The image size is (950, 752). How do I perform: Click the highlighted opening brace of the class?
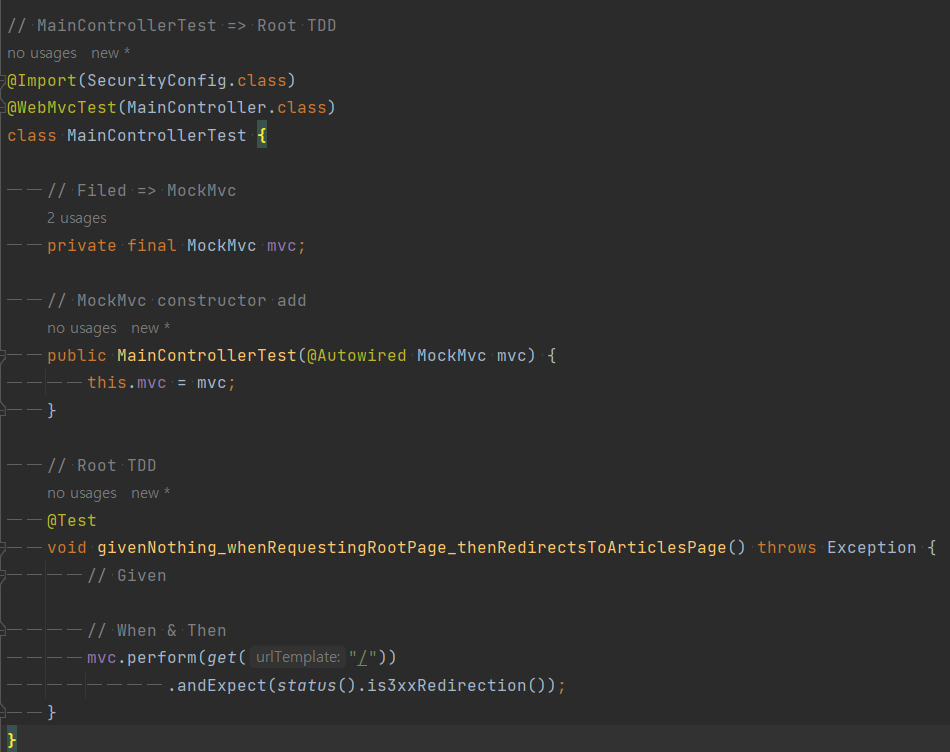pyautogui.click(x=262, y=136)
